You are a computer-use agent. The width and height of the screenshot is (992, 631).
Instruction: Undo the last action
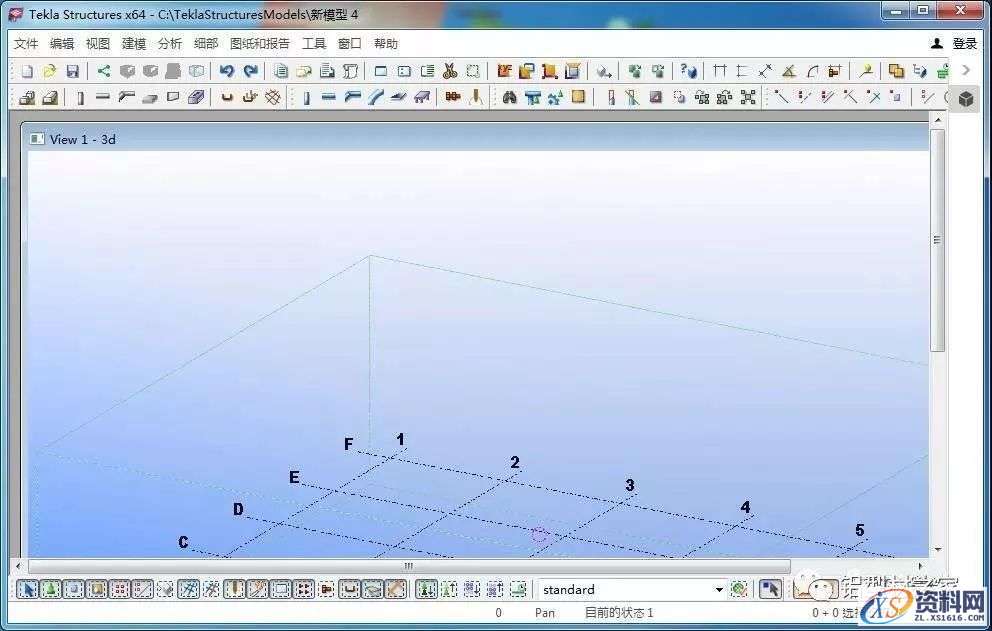[227, 70]
